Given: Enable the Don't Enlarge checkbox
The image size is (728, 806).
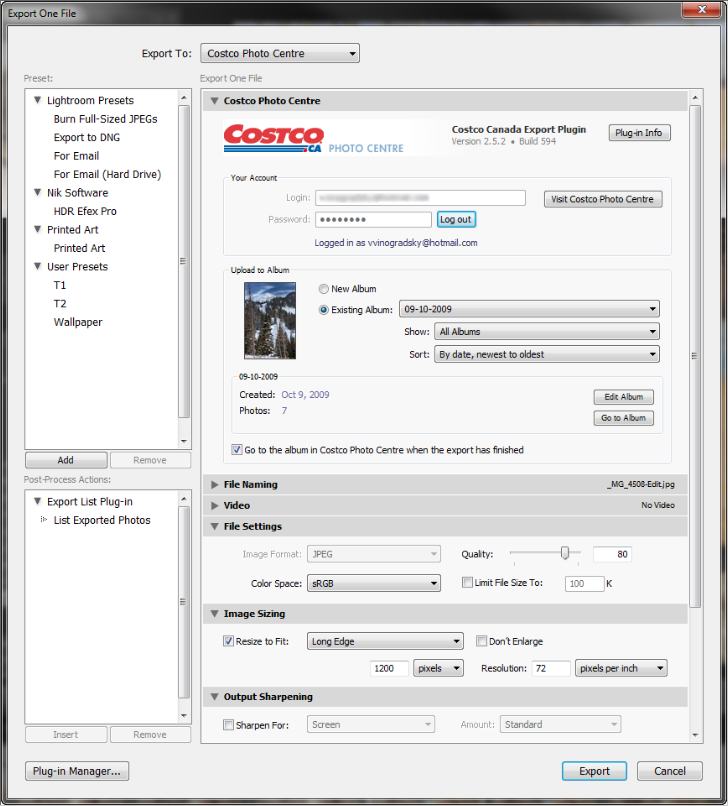Looking at the screenshot, I should pos(481,641).
